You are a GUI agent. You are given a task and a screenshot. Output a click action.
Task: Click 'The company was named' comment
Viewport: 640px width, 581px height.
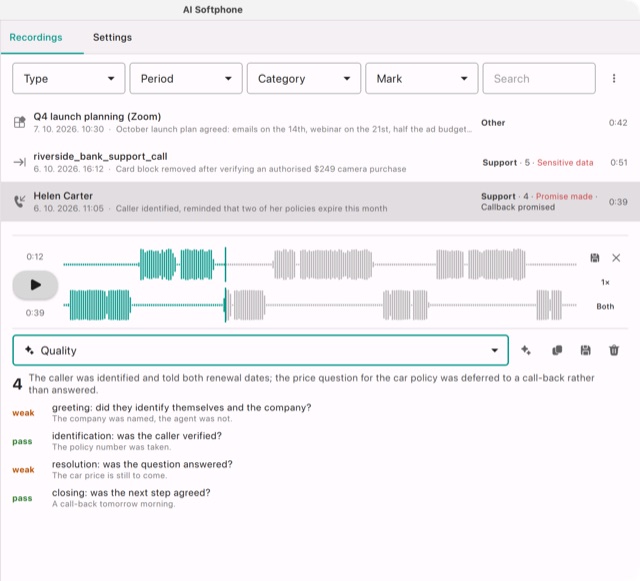pos(142,419)
